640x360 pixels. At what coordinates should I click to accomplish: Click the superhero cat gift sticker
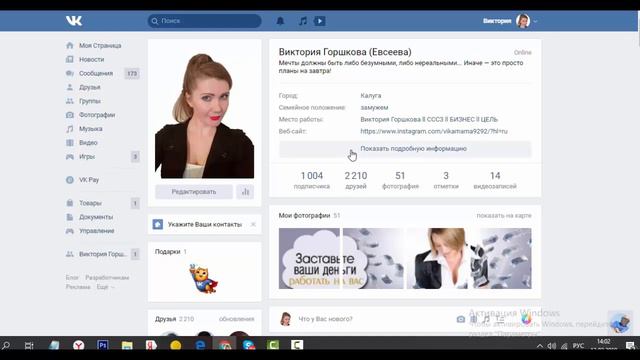point(203,279)
